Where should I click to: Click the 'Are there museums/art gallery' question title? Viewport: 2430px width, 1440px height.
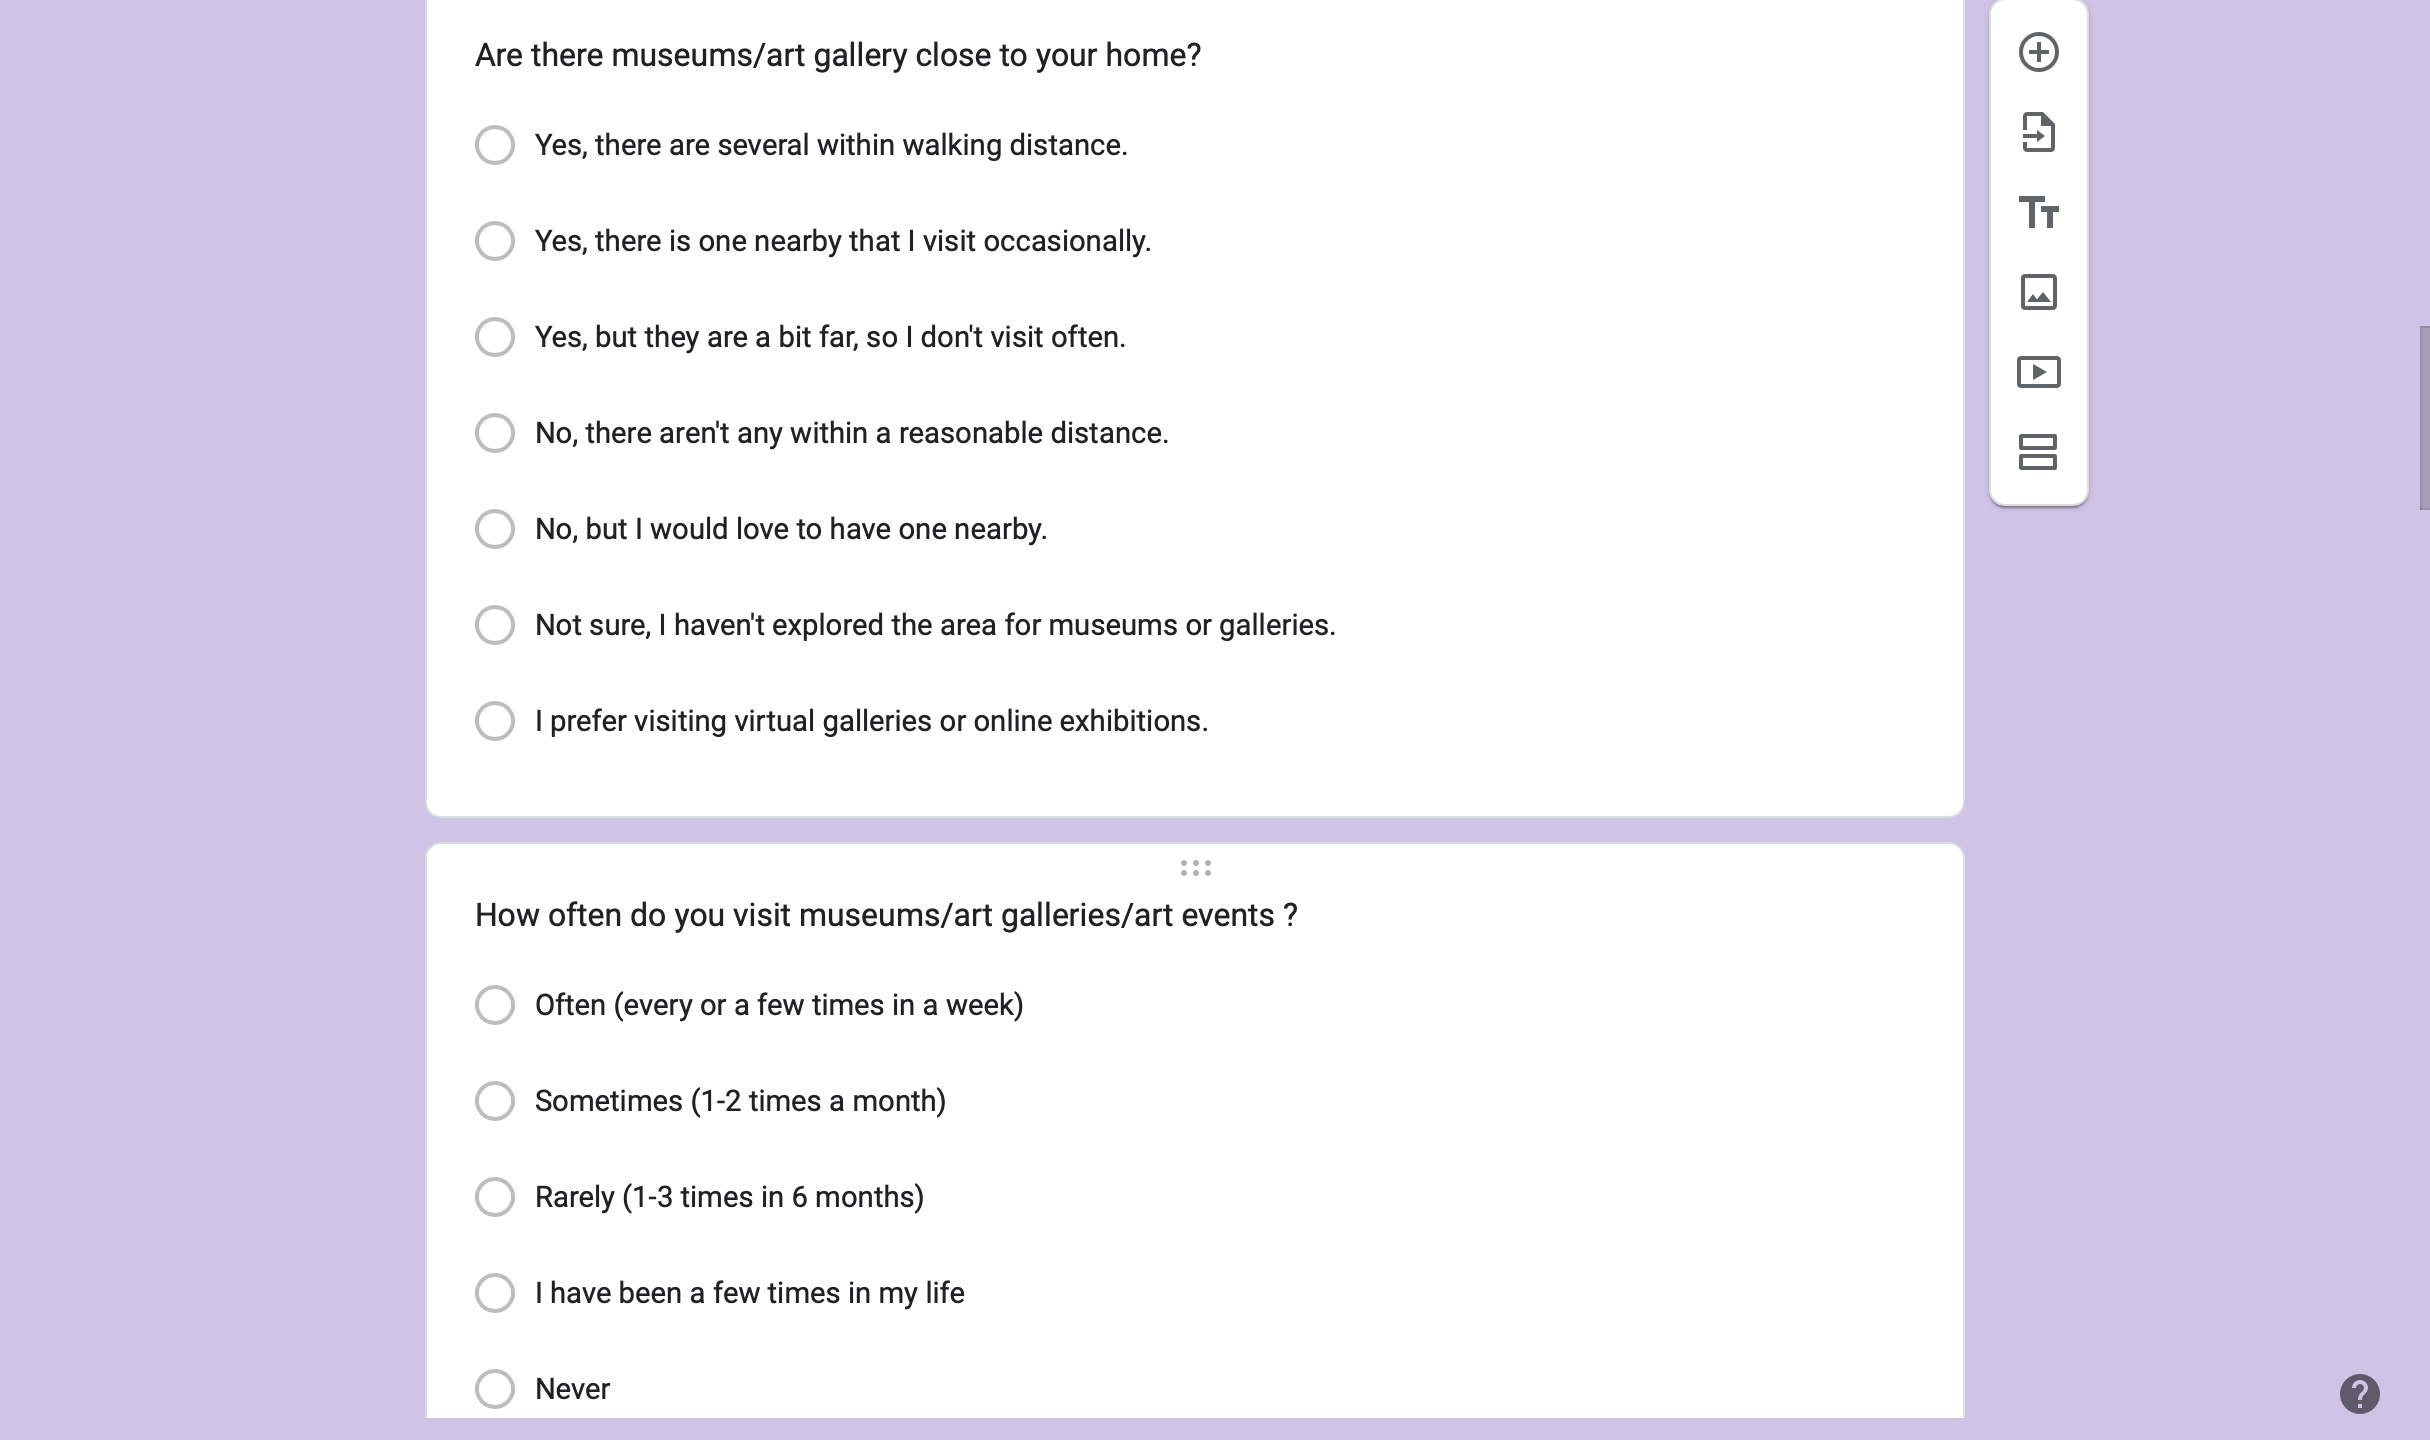coord(837,55)
